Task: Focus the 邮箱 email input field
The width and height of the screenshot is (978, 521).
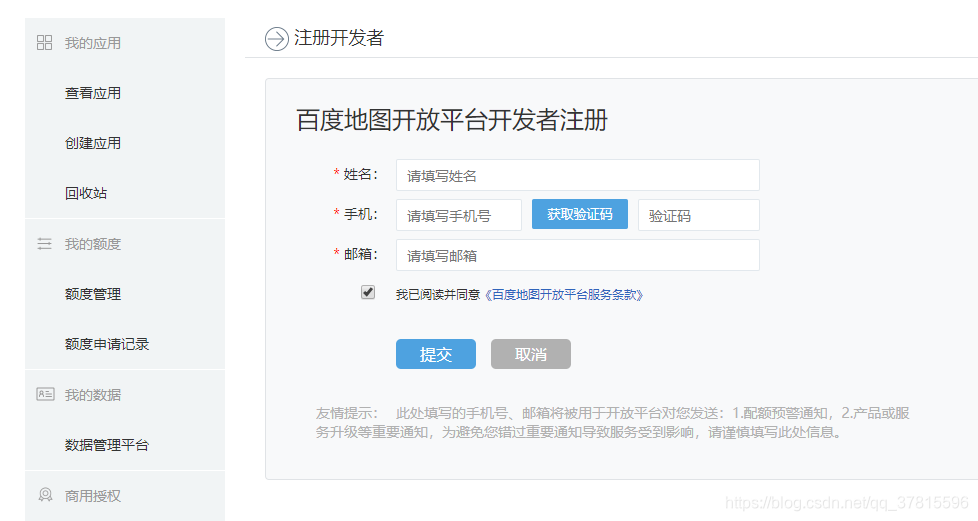Action: click(578, 255)
